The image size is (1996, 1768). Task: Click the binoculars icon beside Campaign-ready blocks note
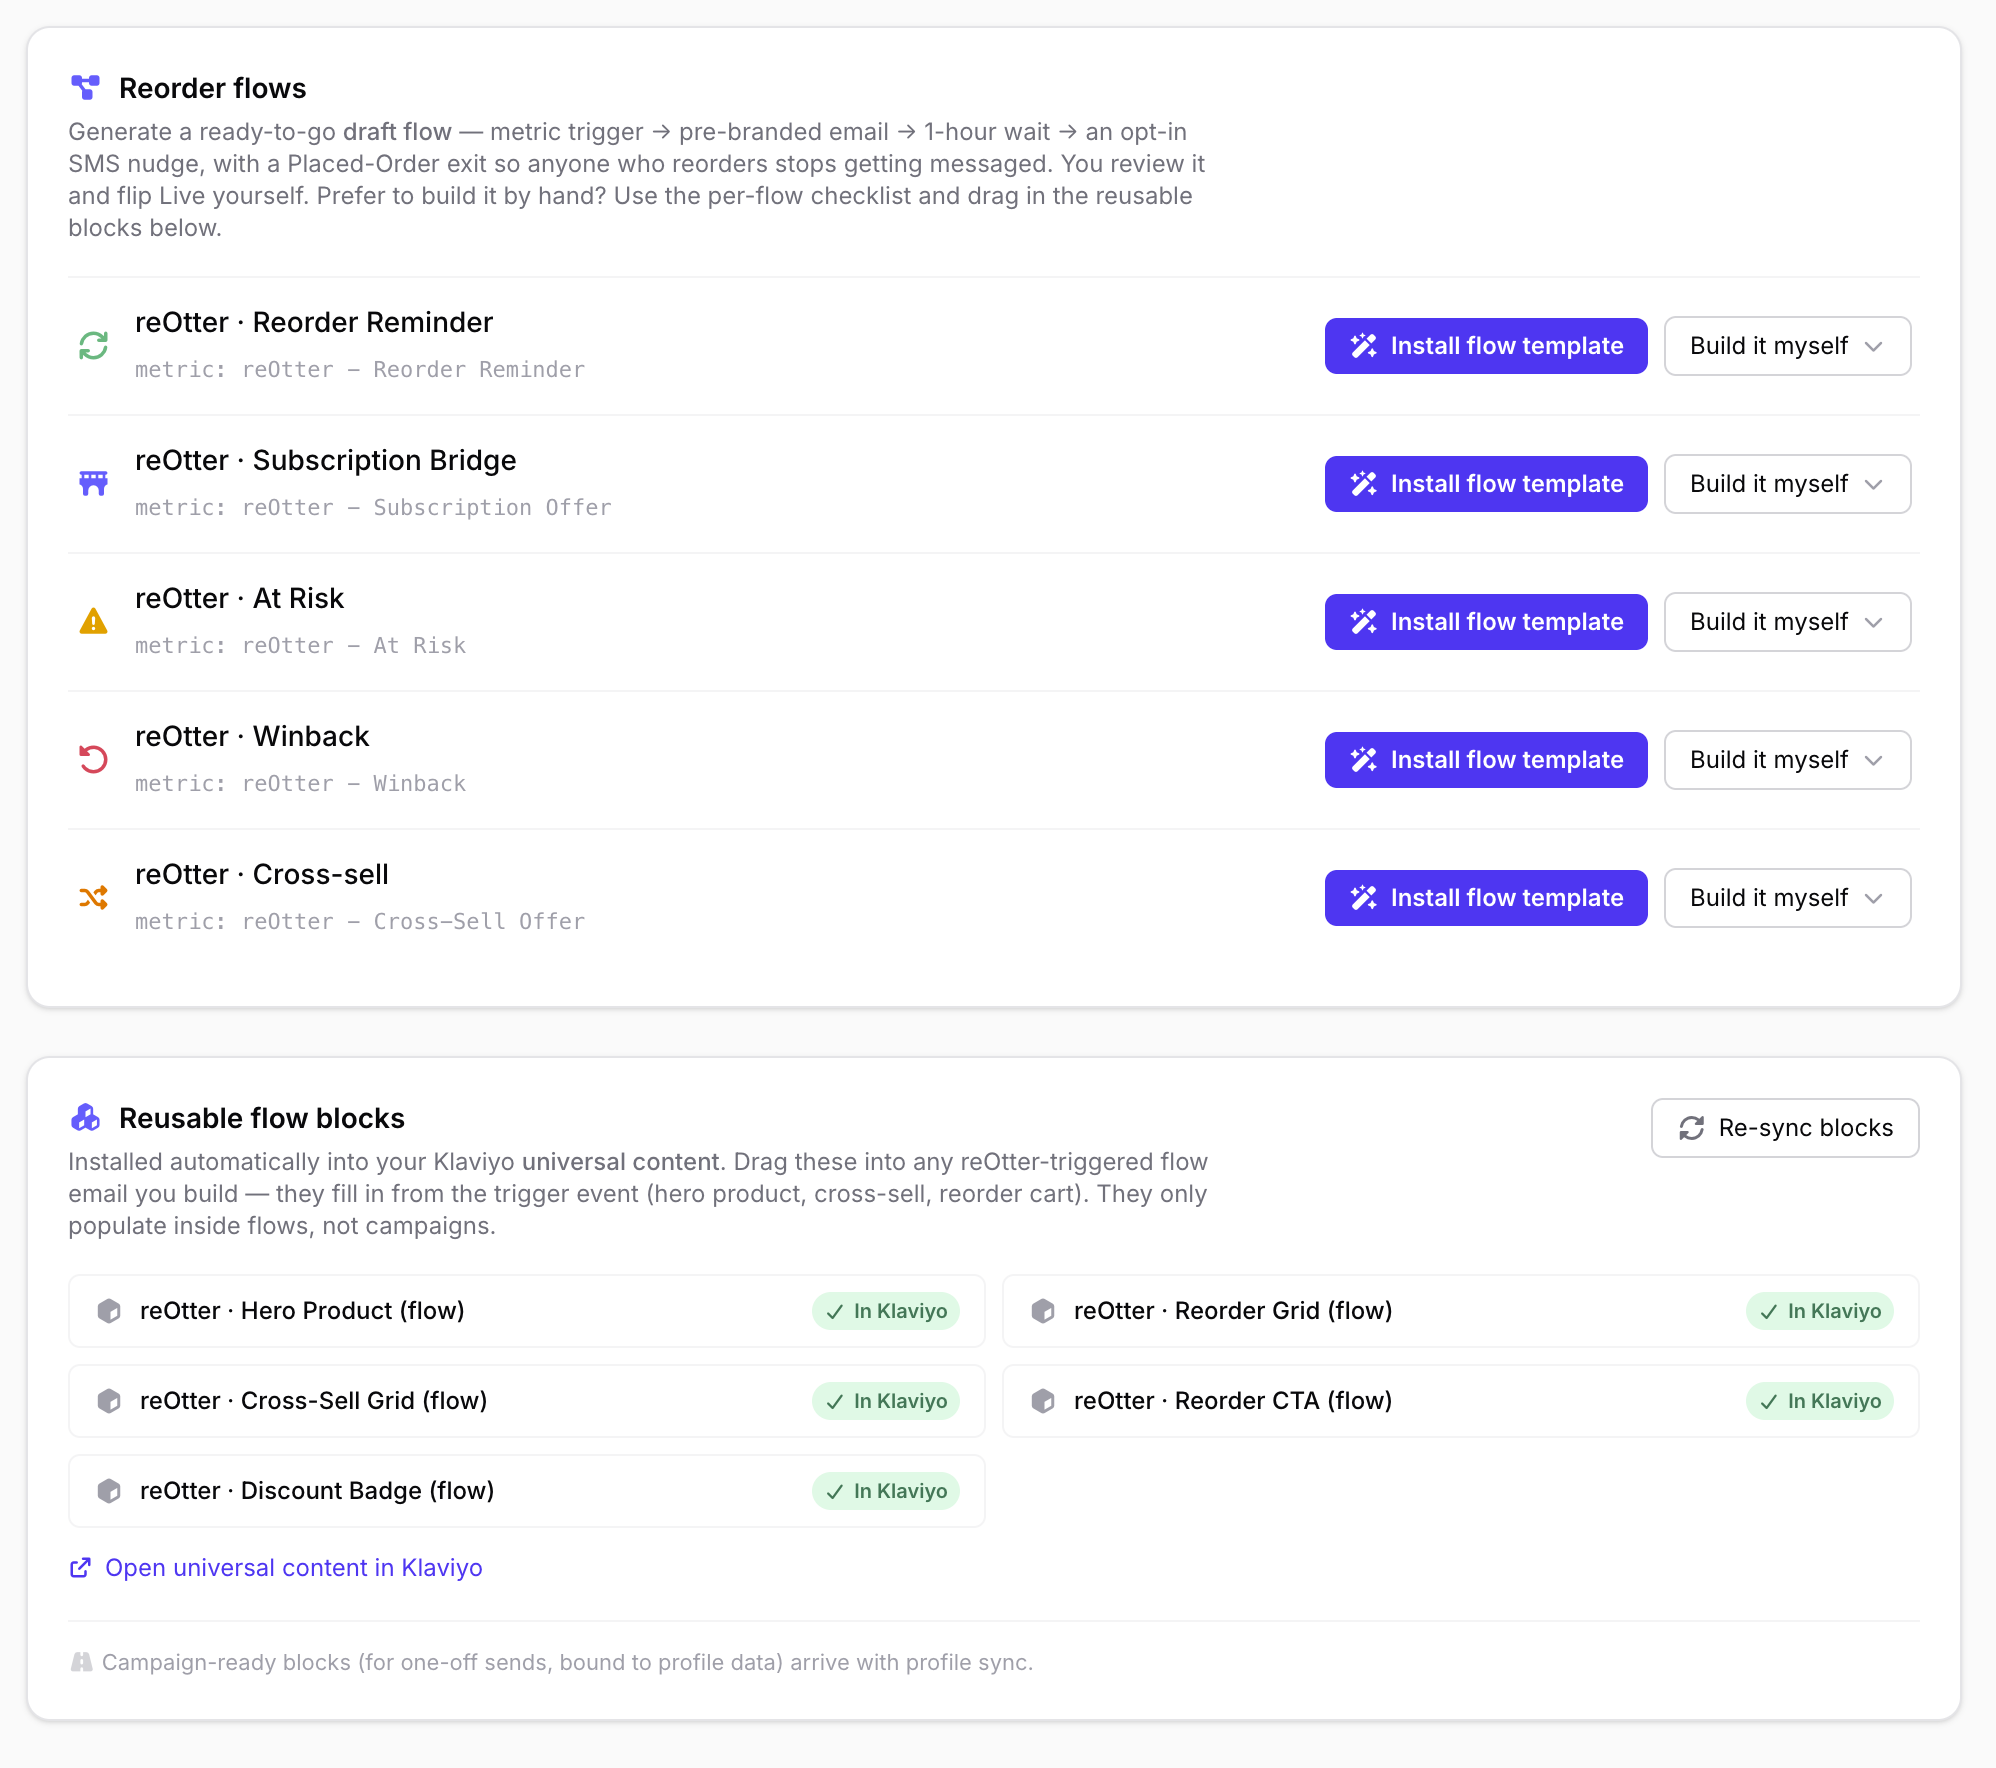coord(81,1662)
